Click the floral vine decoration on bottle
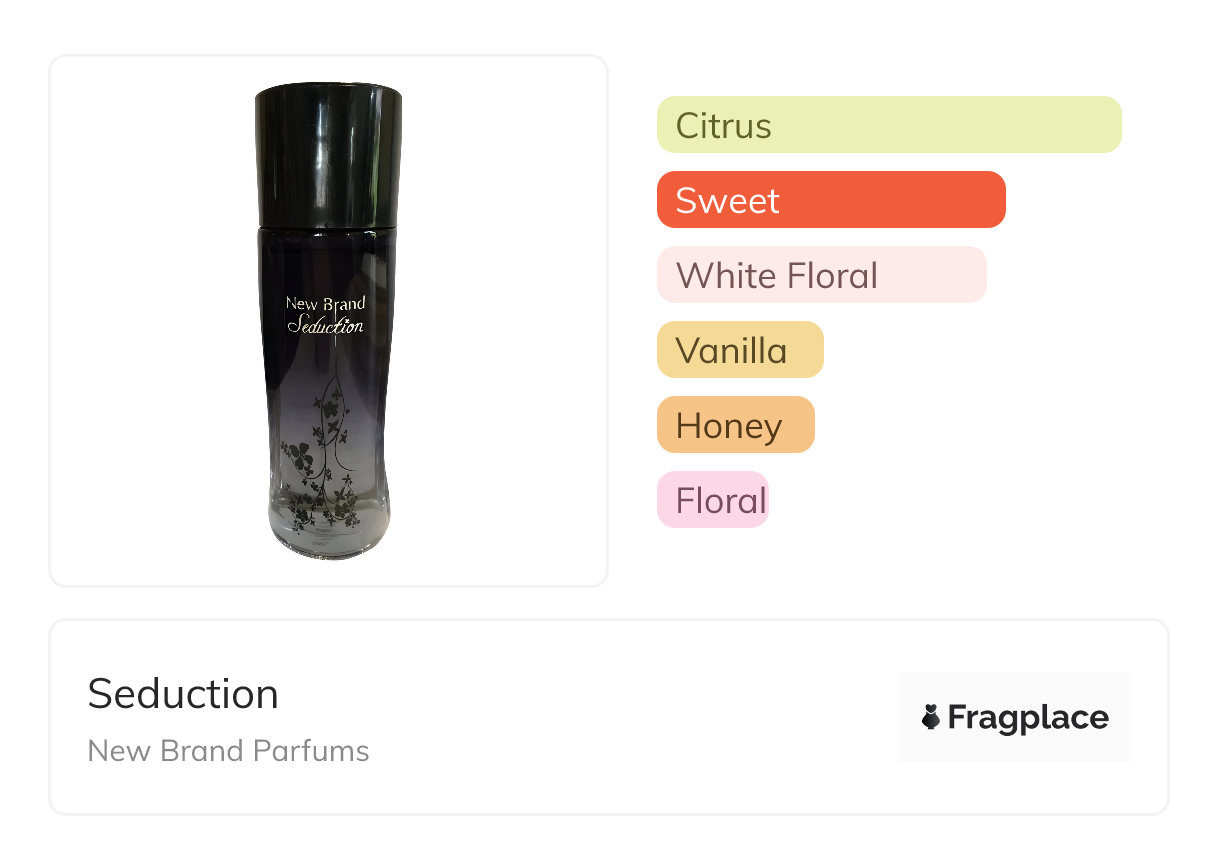The image size is (1218, 864). coord(320,460)
